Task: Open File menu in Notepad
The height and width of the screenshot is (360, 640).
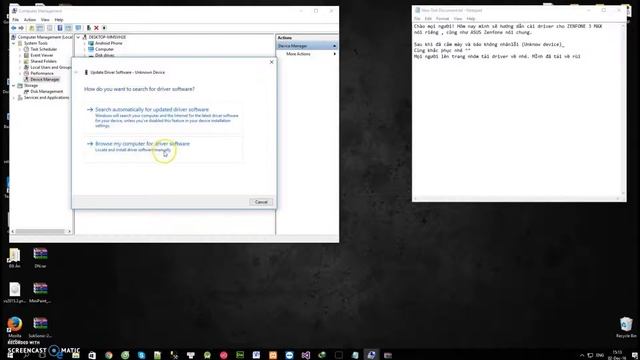Action: (417, 19)
